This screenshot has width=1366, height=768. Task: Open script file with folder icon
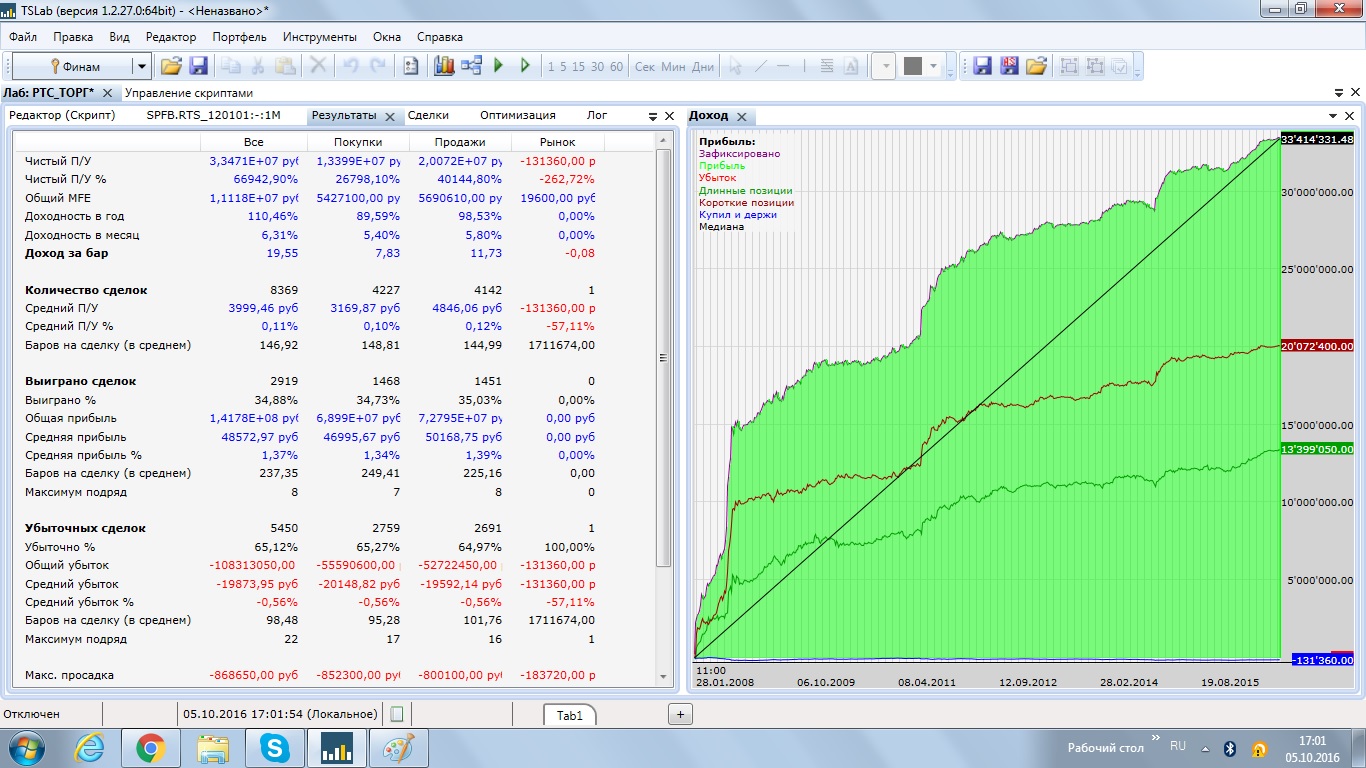[x=171, y=66]
